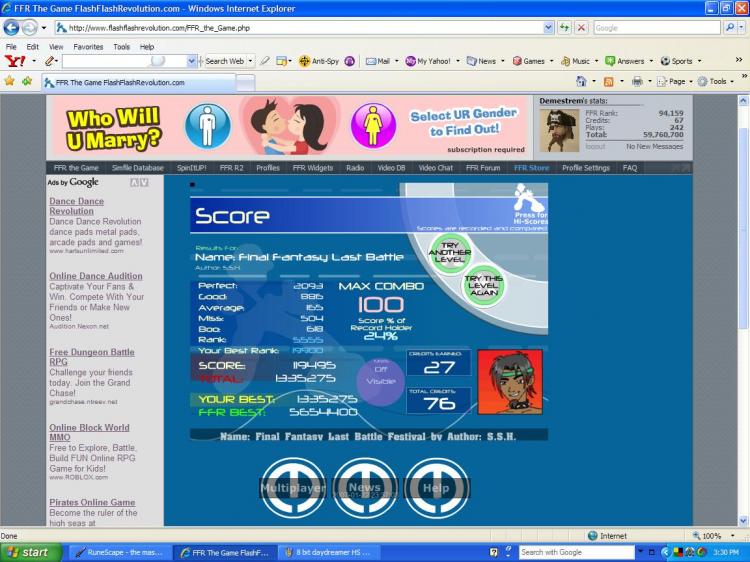Screen dimensions: 750x562
Task: Click the My Yahoo! toolbar button
Action: [x=428, y=61]
